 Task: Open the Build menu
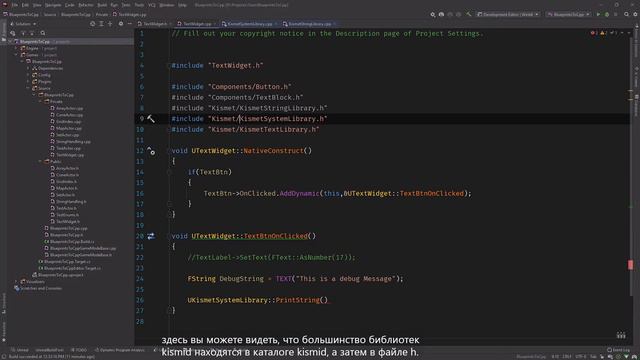click(x=102, y=5)
